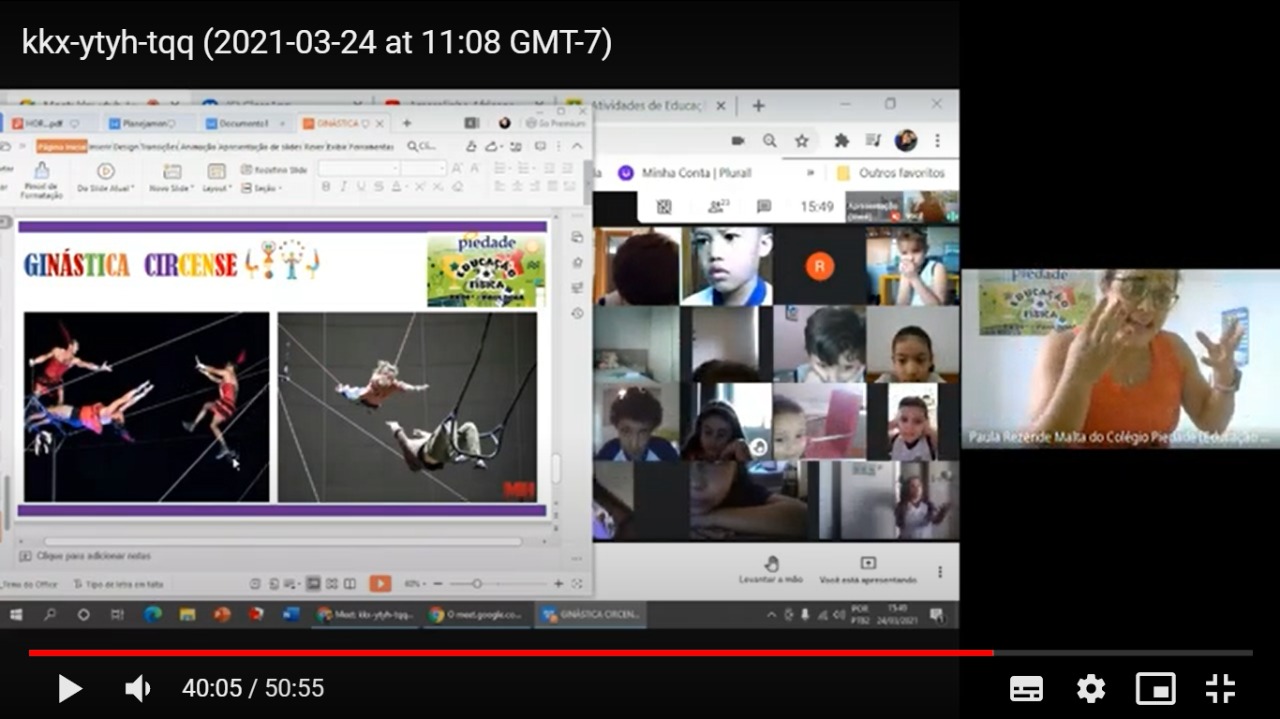Mute the YouTube video volume
Screen dimensions: 1280x719
(137, 688)
